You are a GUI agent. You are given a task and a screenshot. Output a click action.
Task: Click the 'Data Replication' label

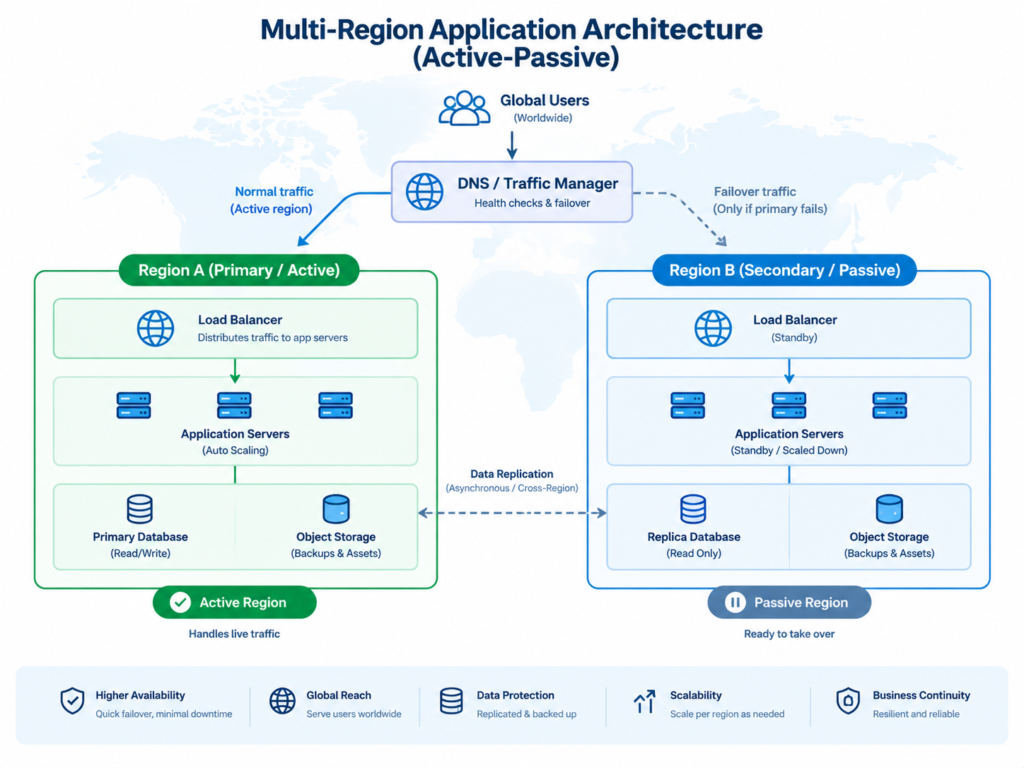point(511,473)
